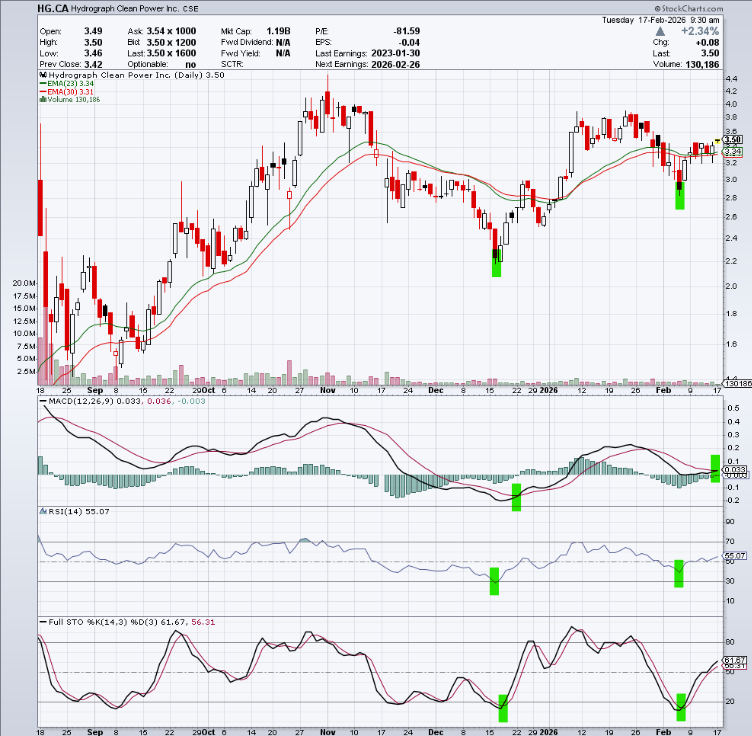752x736 pixels.
Task: Click the Fwd Dividend N/A value
Action: (x=283, y=42)
